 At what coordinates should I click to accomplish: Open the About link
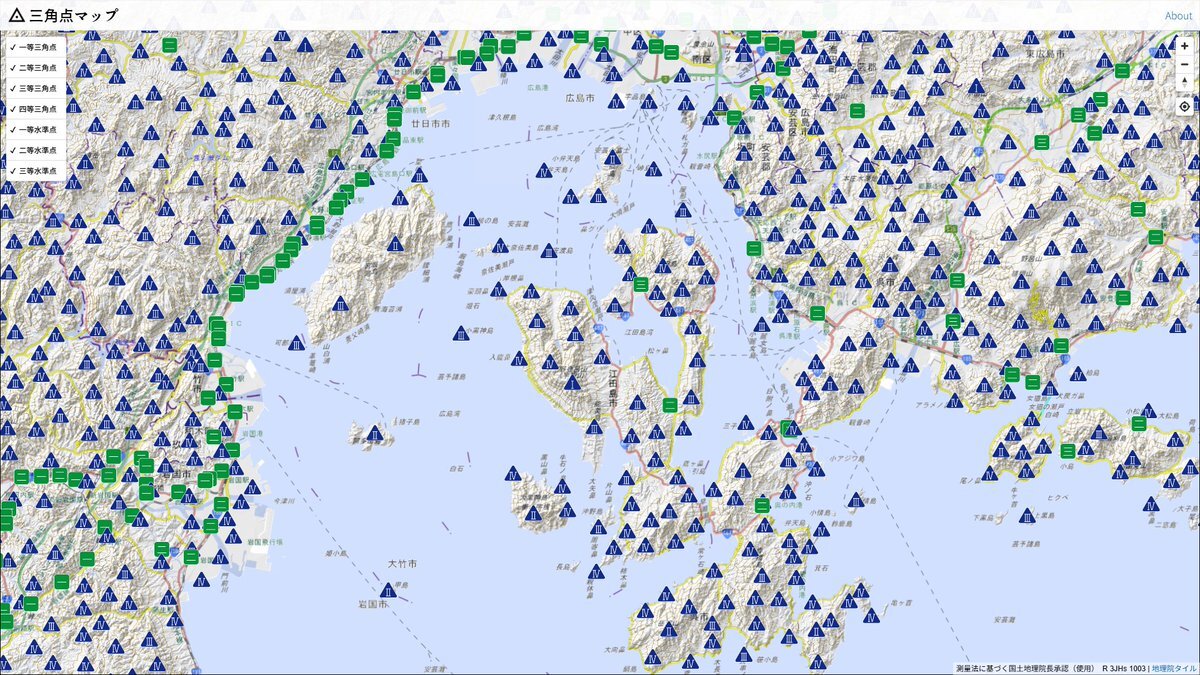coord(1178,16)
